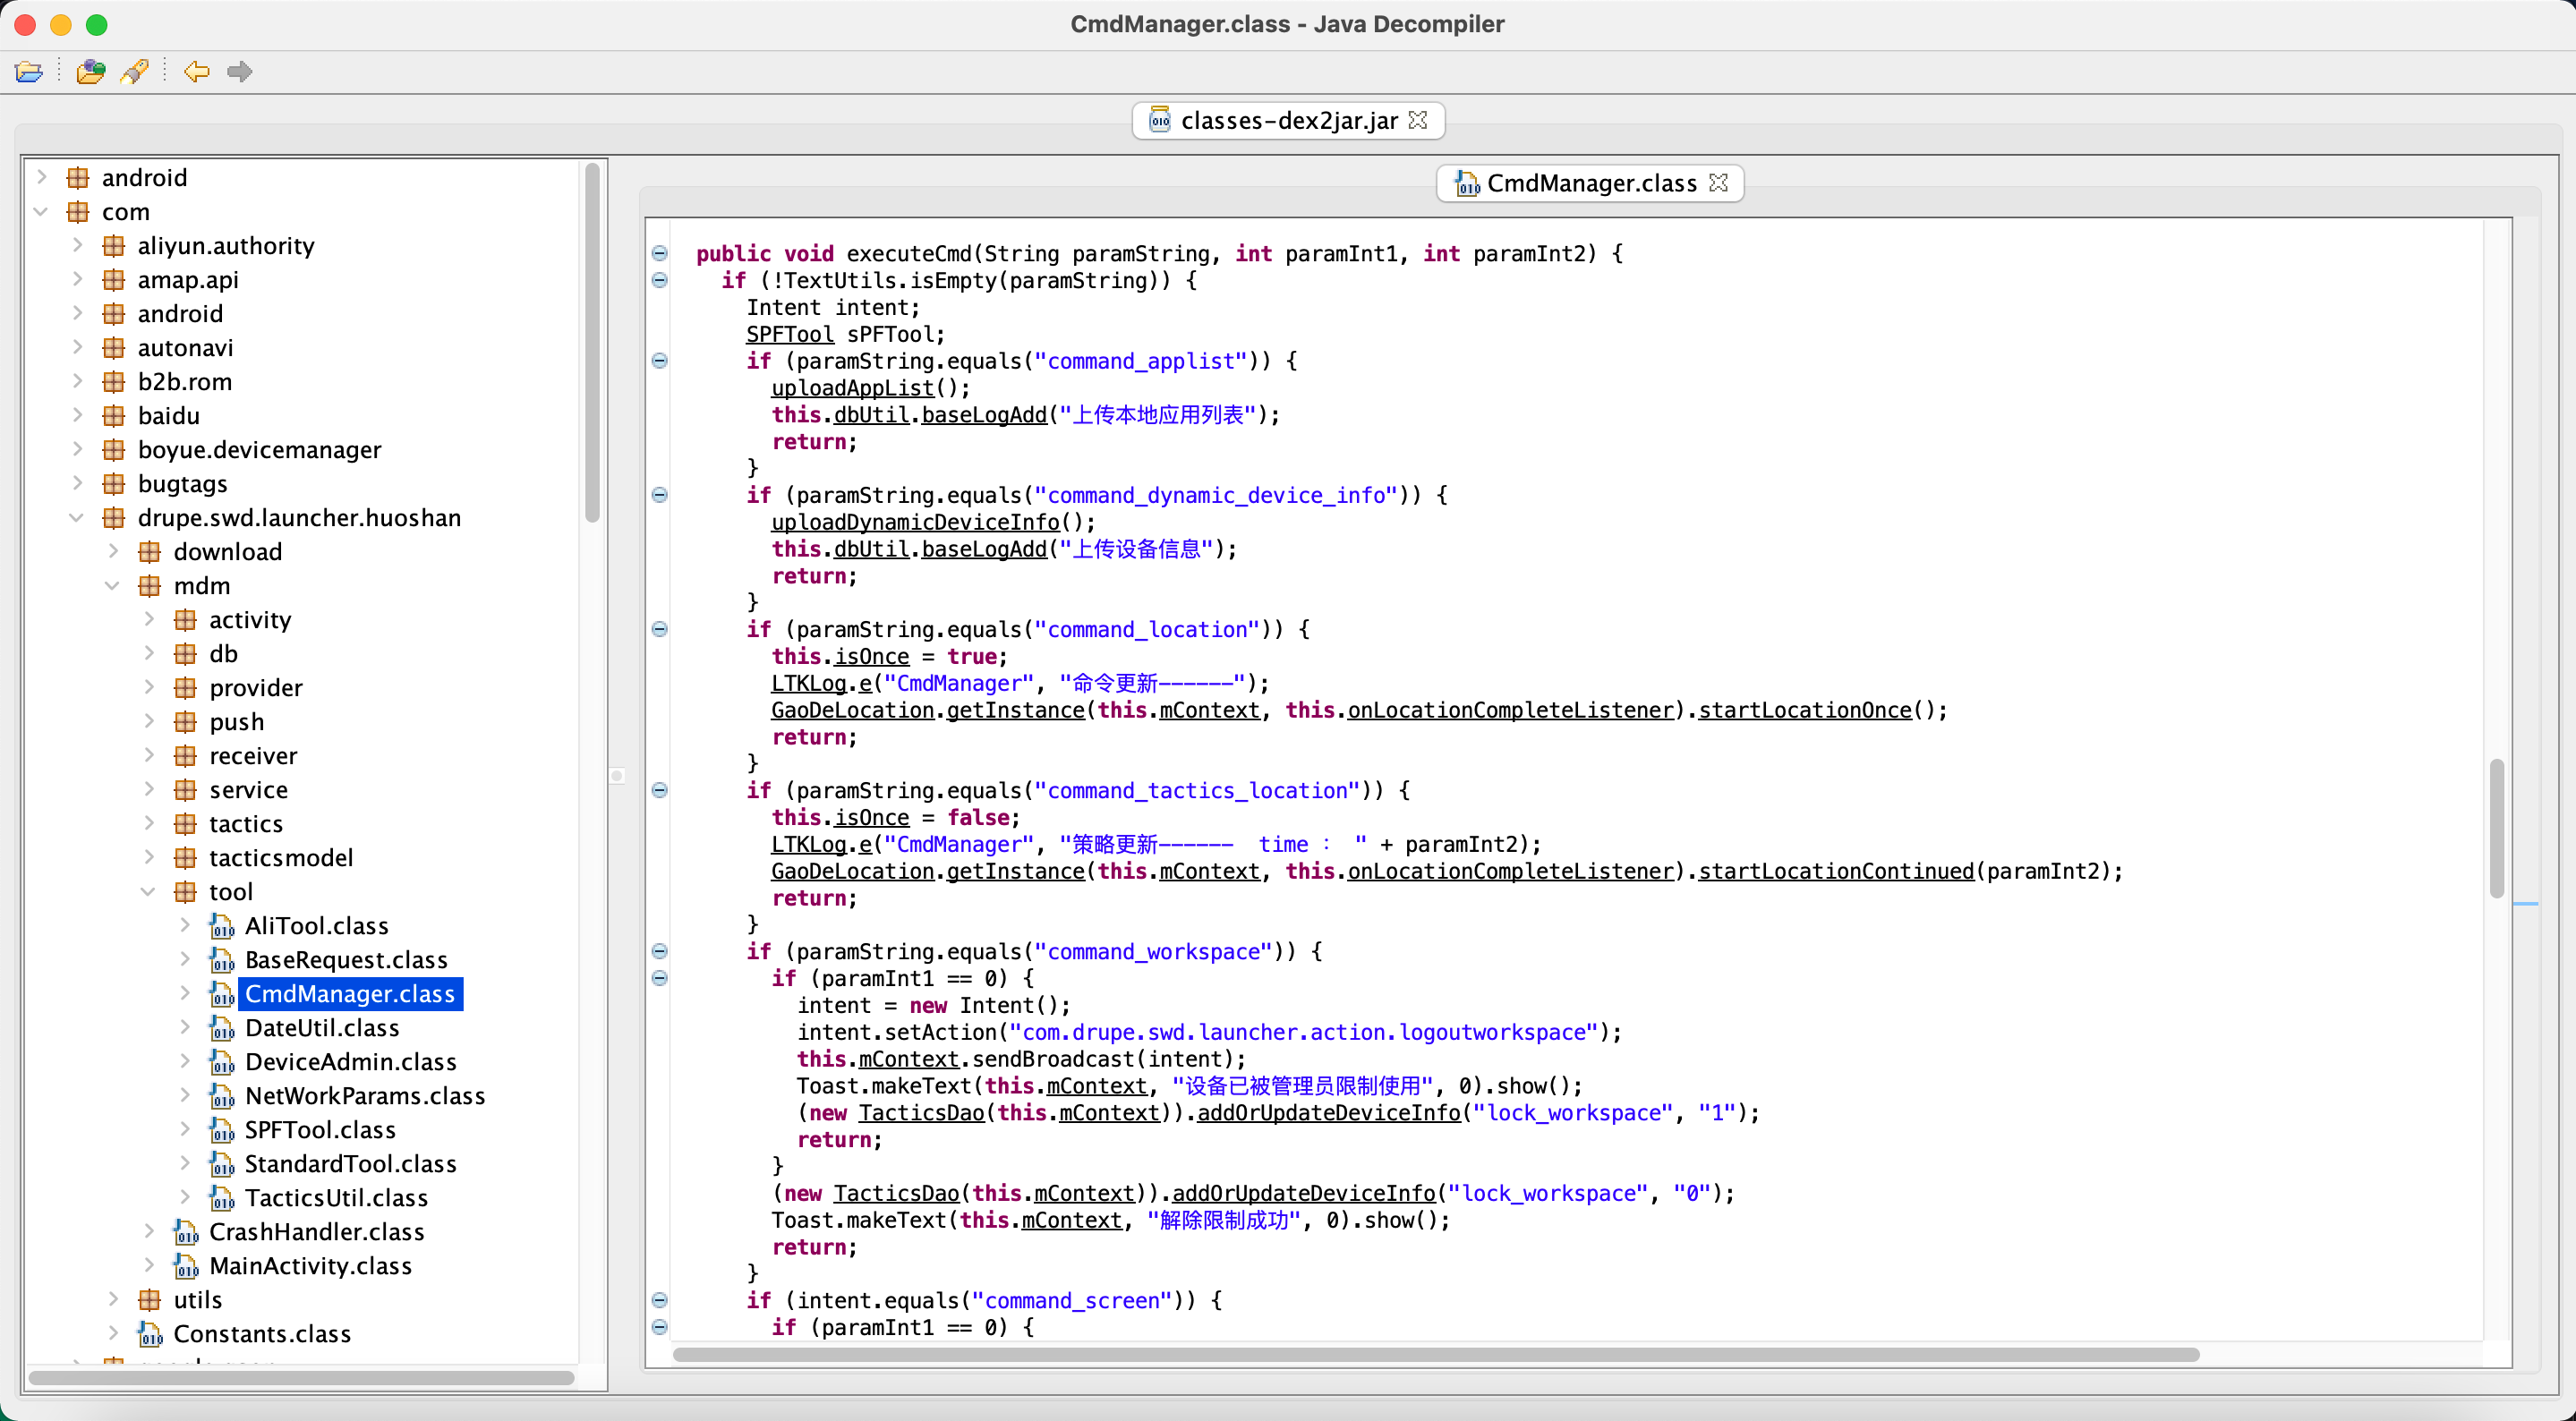
Task: Collapse the command_tactics_location block fold
Action: coord(660,790)
